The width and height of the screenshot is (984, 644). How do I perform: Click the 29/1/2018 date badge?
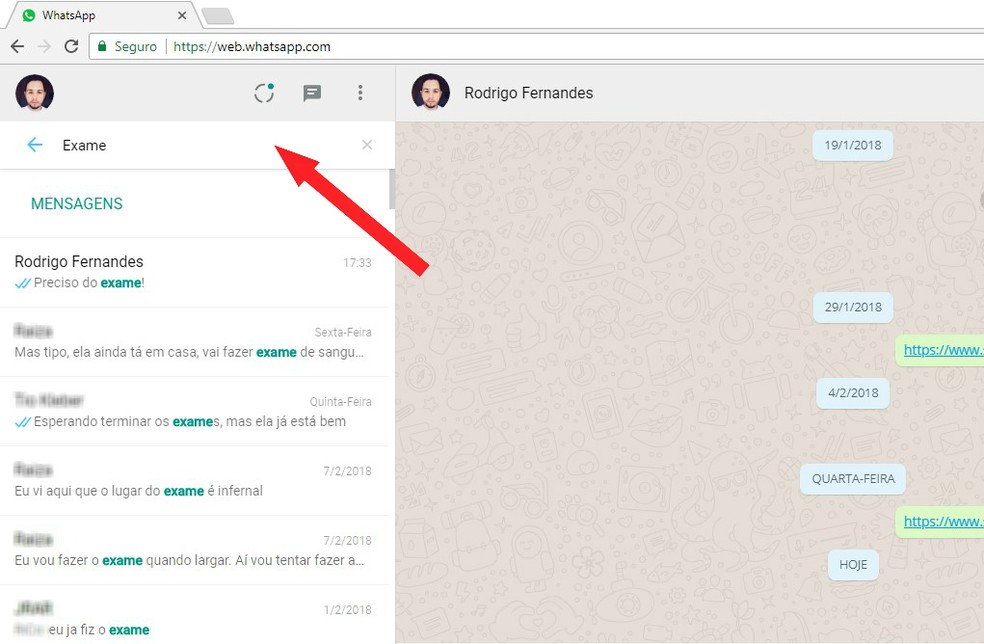pos(853,307)
